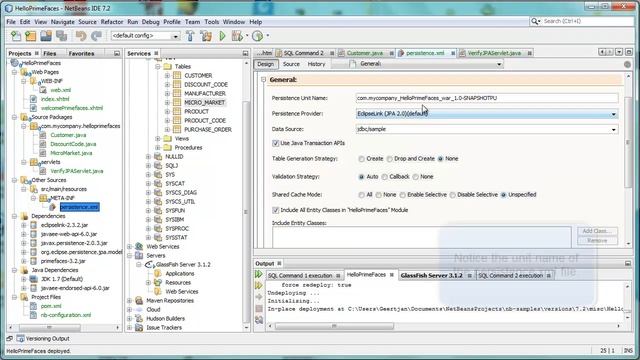Open the Refactor menu
The width and height of the screenshot is (640, 360).
pos(112,22)
